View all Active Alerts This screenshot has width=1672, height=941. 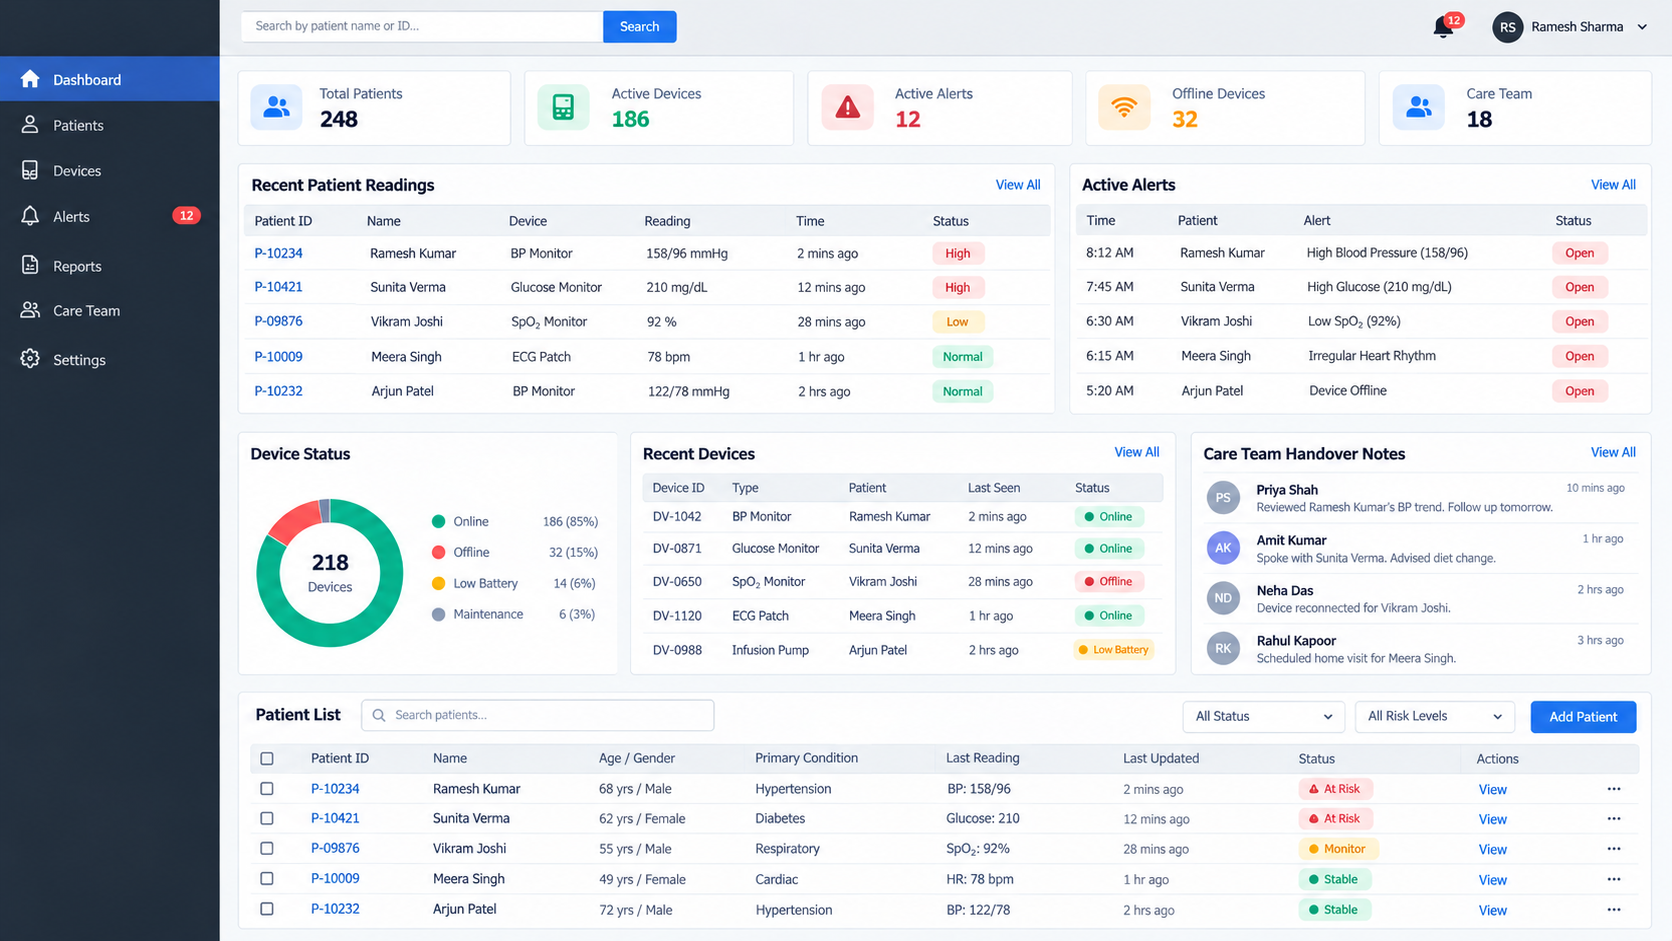tap(1613, 185)
